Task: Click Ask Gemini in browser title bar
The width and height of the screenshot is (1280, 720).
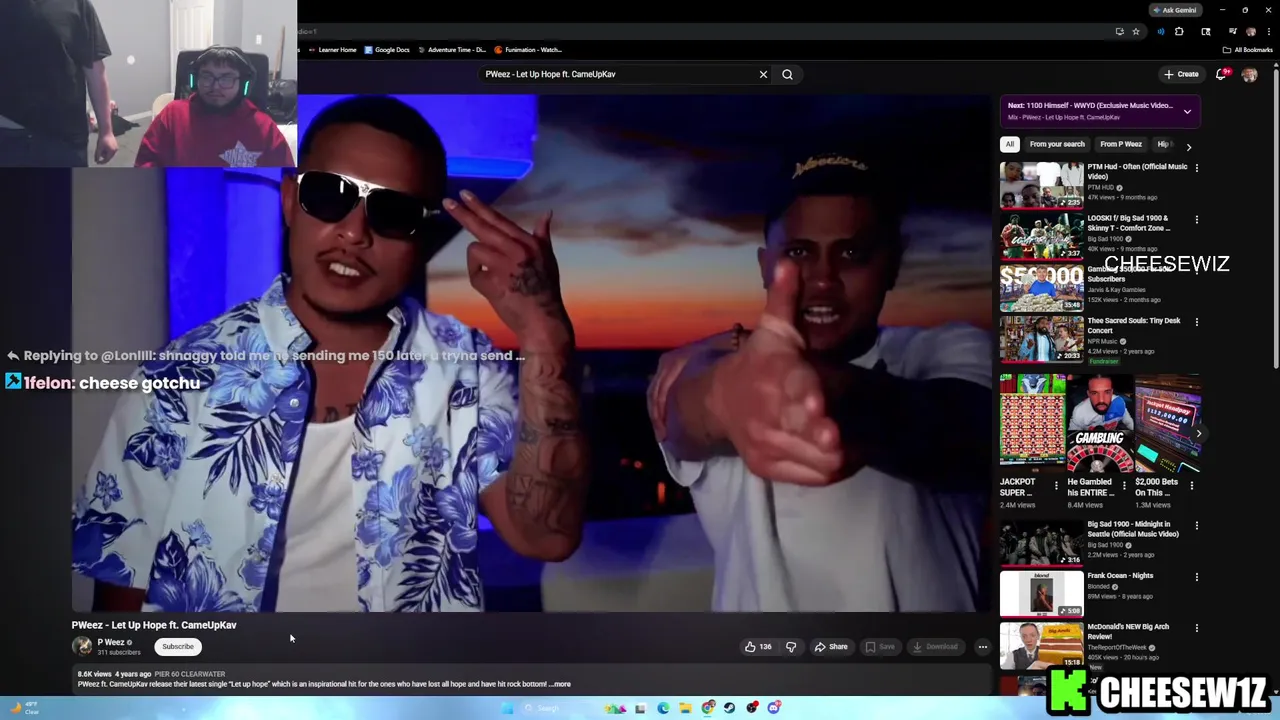Action: pyautogui.click(x=1176, y=10)
